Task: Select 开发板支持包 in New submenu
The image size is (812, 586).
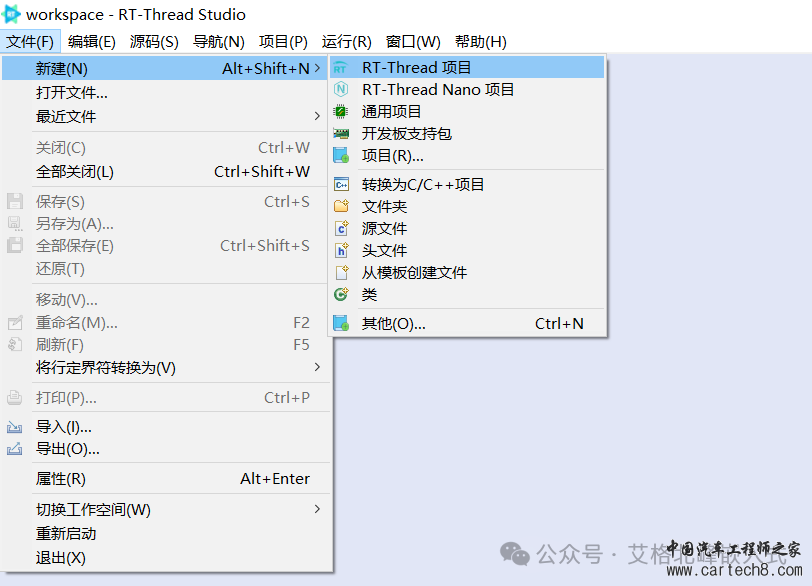Action: [467, 134]
